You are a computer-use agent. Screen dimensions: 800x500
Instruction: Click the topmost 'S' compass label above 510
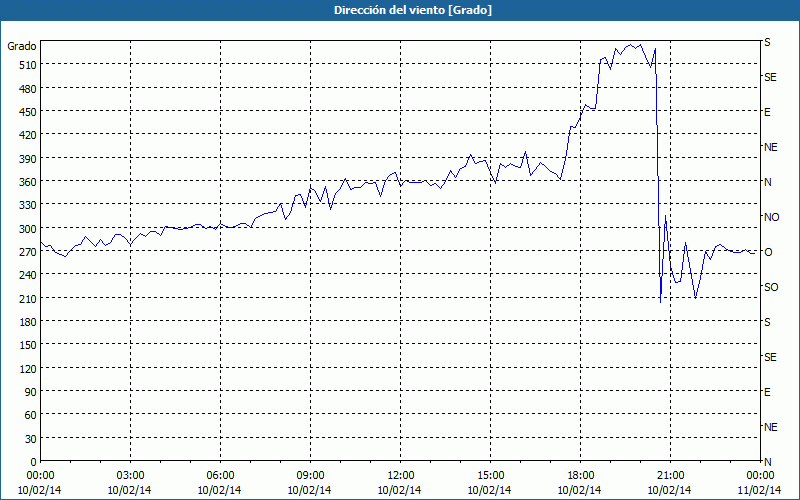pyautogui.click(x=767, y=42)
